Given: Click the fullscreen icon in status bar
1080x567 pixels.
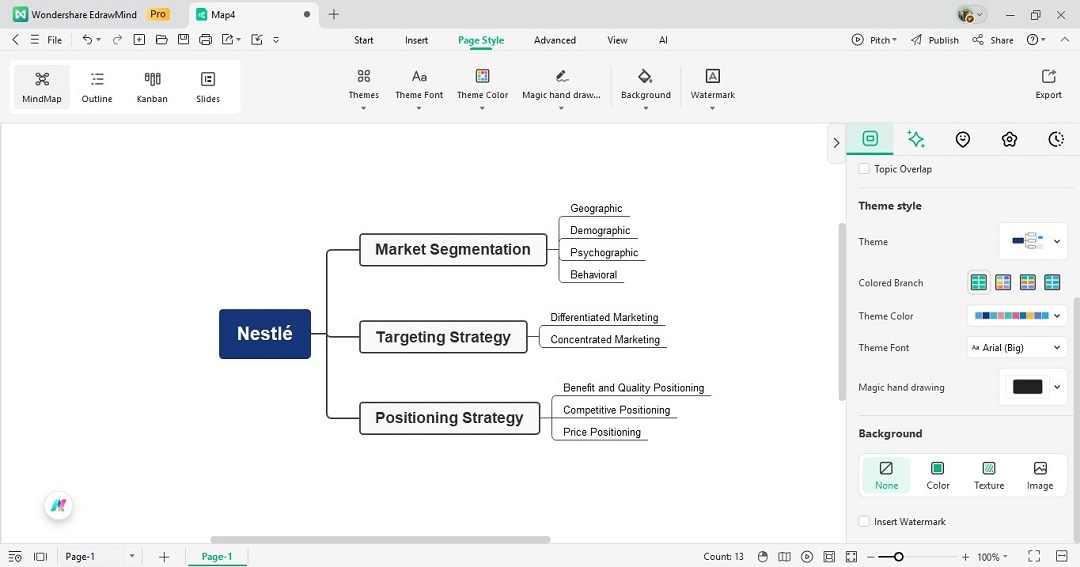Looking at the screenshot, I should [x=1034, y=556].
